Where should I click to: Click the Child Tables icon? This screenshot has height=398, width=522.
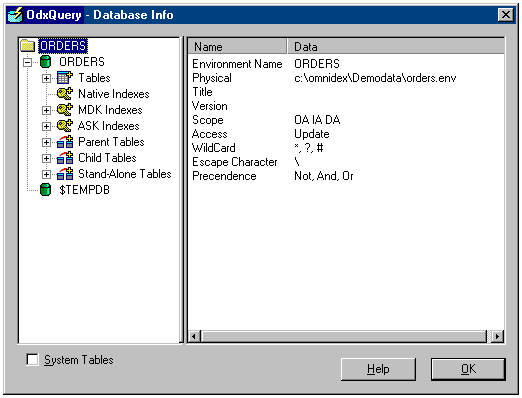pyautogui.click(x=65, y=158)
